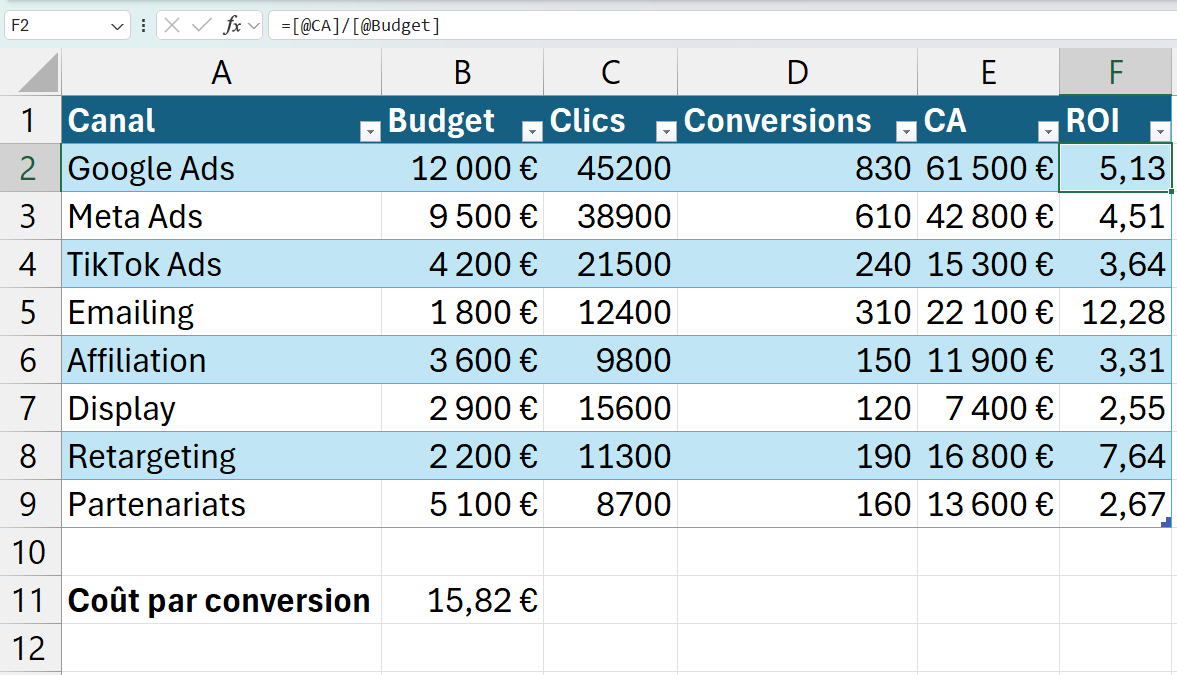Select the Coût par conversion label cell
Viewport: 1177px width, 675px height.
[221, 601]
